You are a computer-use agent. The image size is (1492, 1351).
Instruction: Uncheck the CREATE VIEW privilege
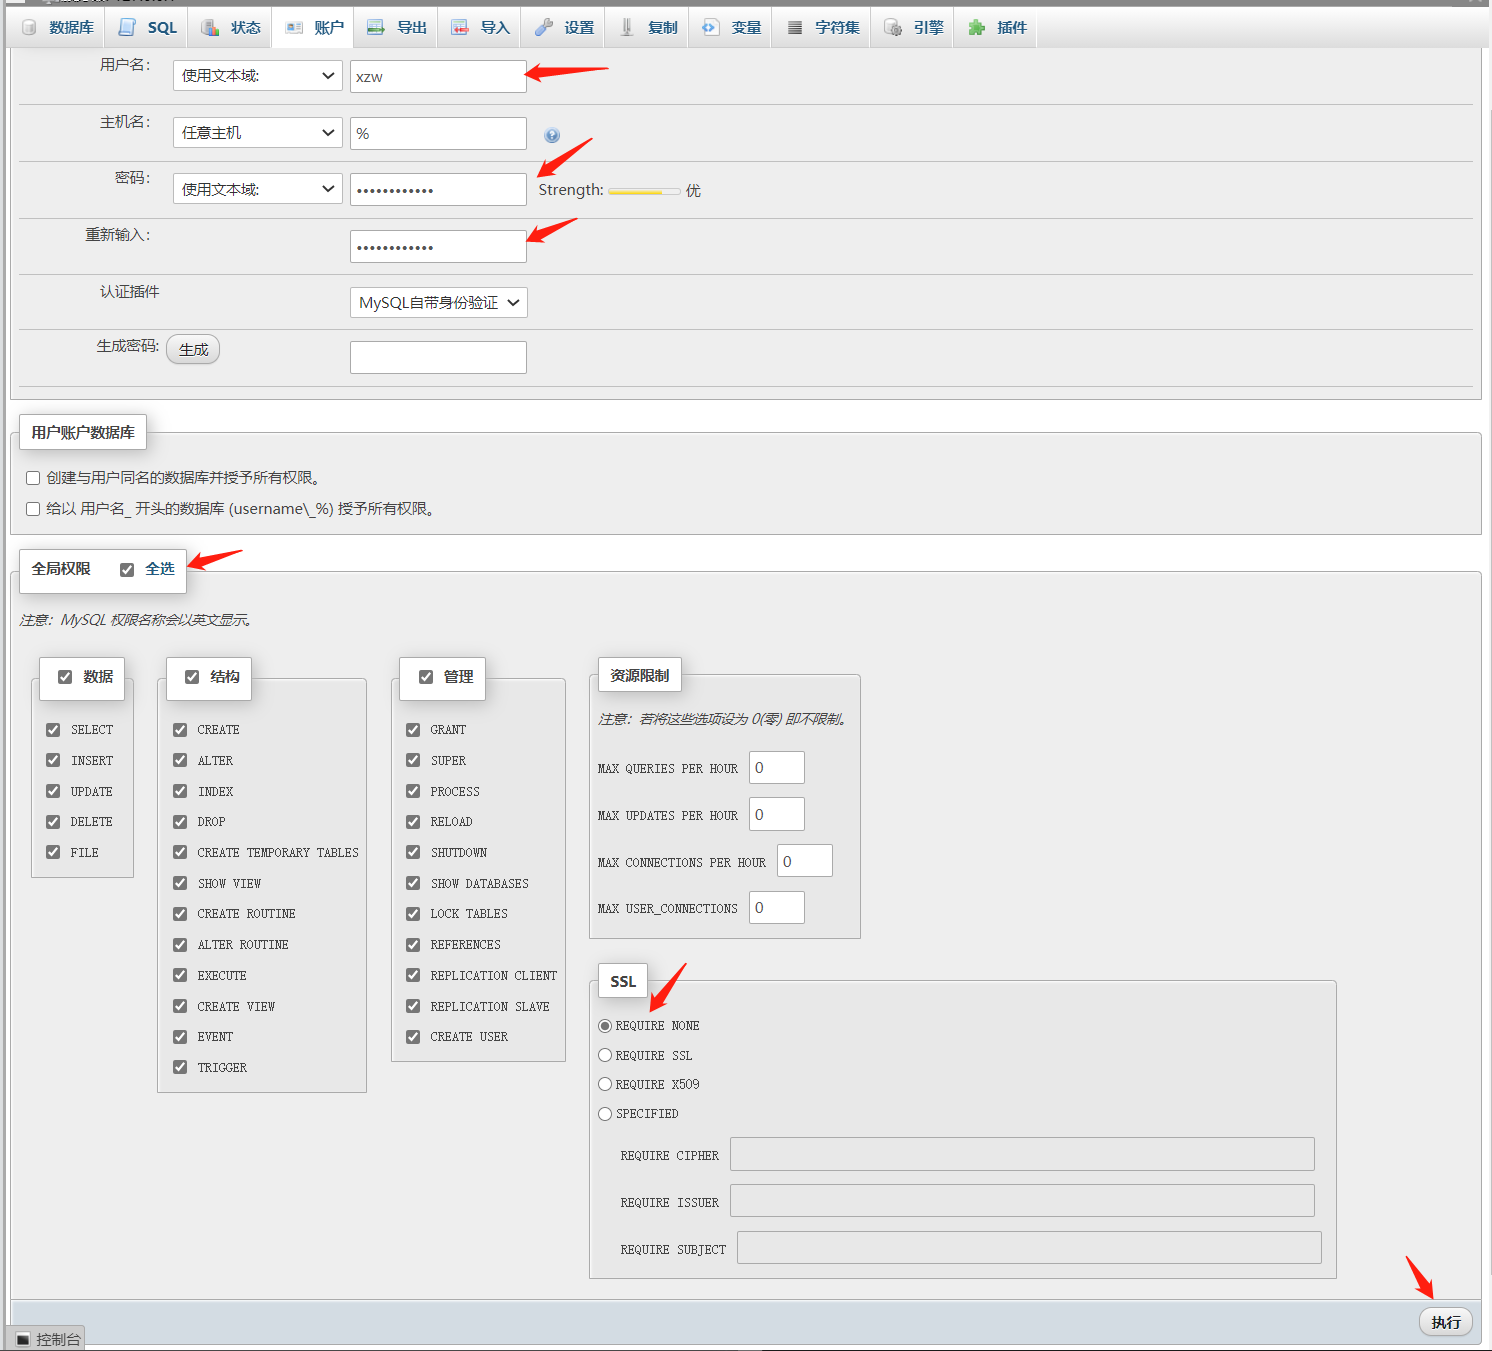click(x=180, y=1006)
